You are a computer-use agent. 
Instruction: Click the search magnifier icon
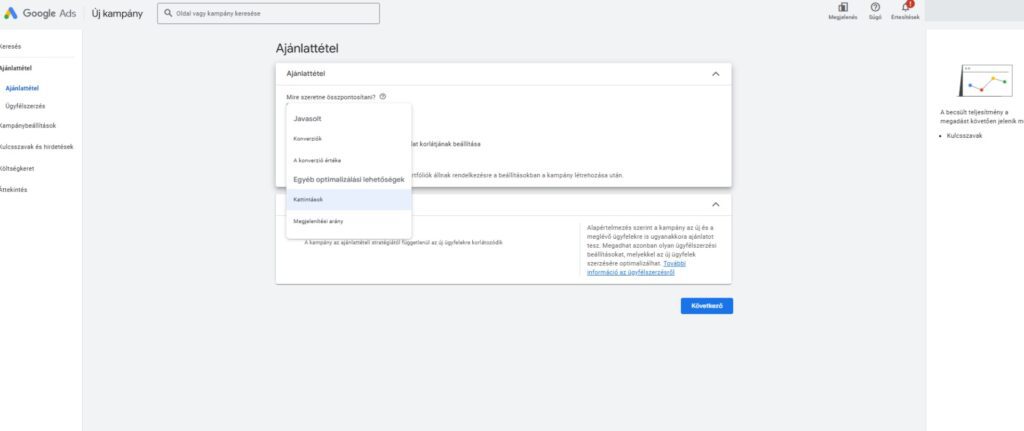167,13
